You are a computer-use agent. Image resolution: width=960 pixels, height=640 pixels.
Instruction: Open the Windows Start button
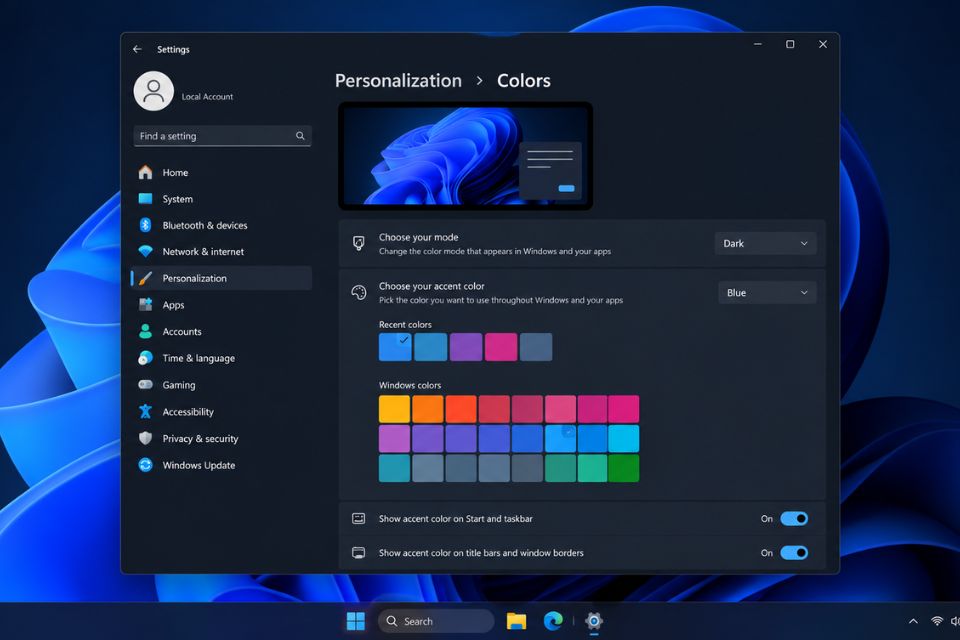356,621
